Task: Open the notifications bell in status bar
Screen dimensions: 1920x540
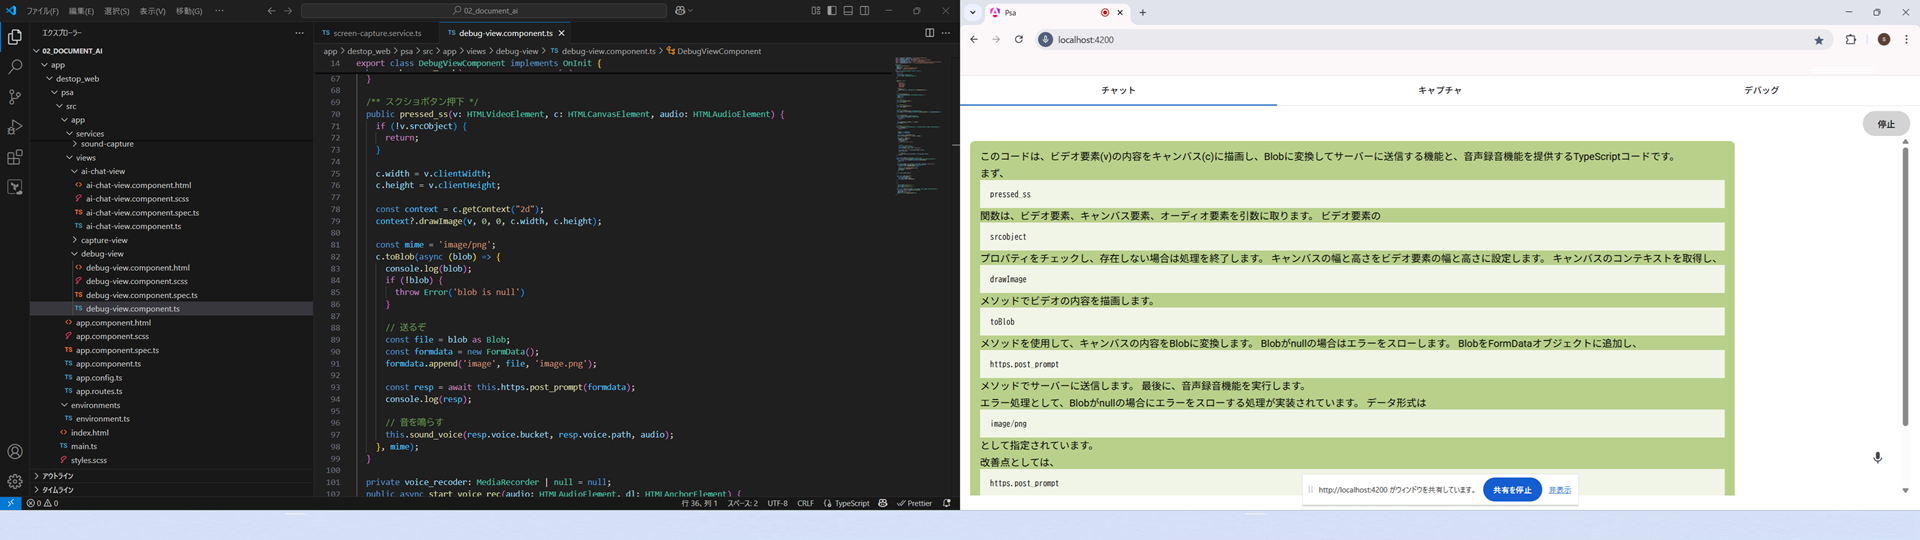Action: [x=947, y=503]
